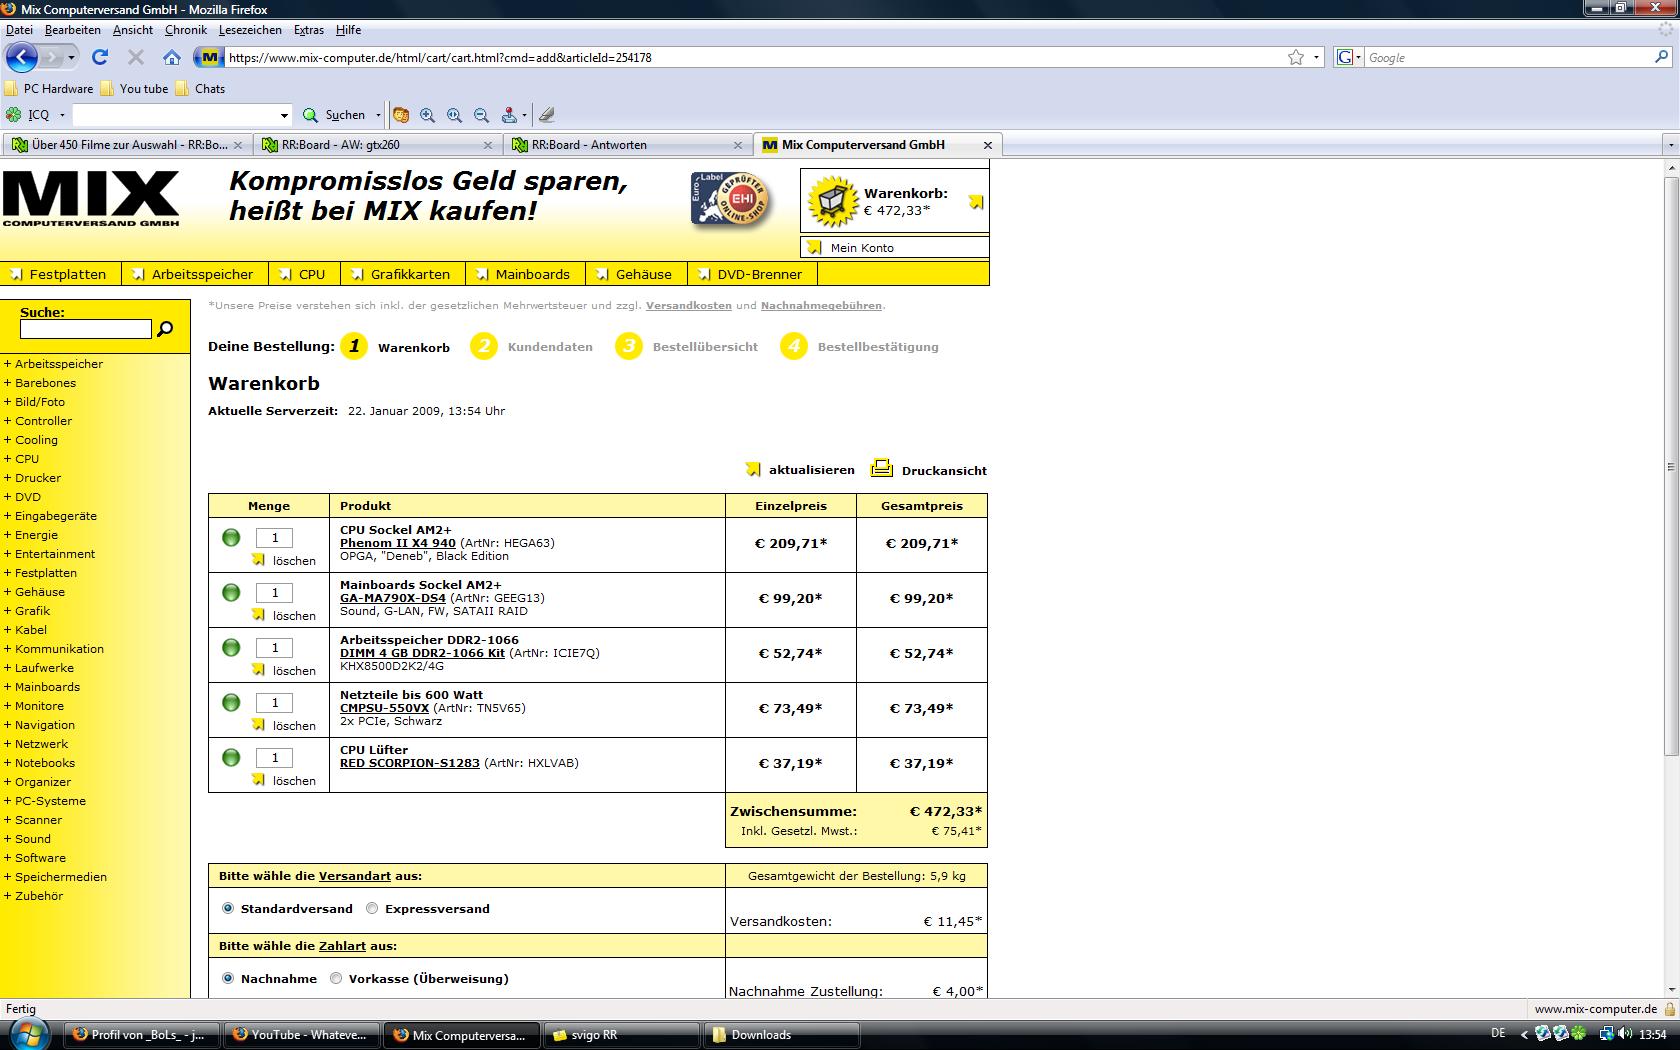Image resolution: width=1680 pixels, height=1050 pixels.
Task: Switch to the RR:Board - AW: gtx260 tab
Action: coord(377,145)
